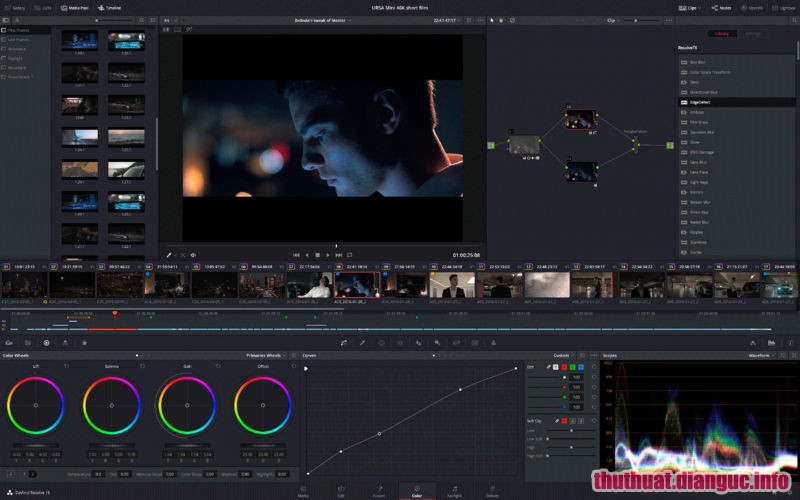Select the pointer tool in node editor
The width and height of the screenshot is (800, 500).
(x=492, y=20)
